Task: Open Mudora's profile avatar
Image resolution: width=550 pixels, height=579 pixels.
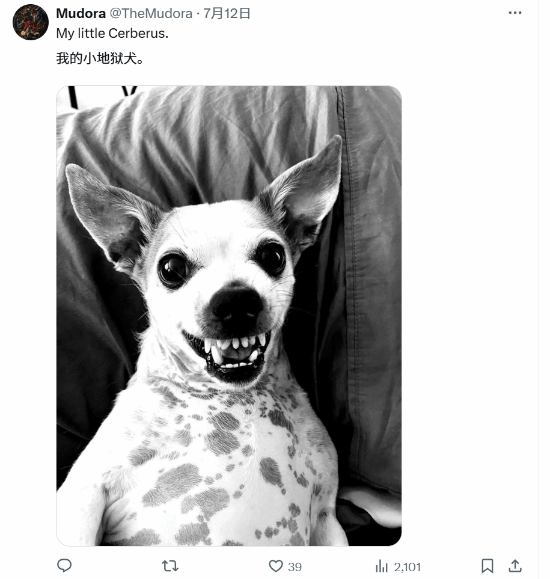Action: tap(31, 22)
